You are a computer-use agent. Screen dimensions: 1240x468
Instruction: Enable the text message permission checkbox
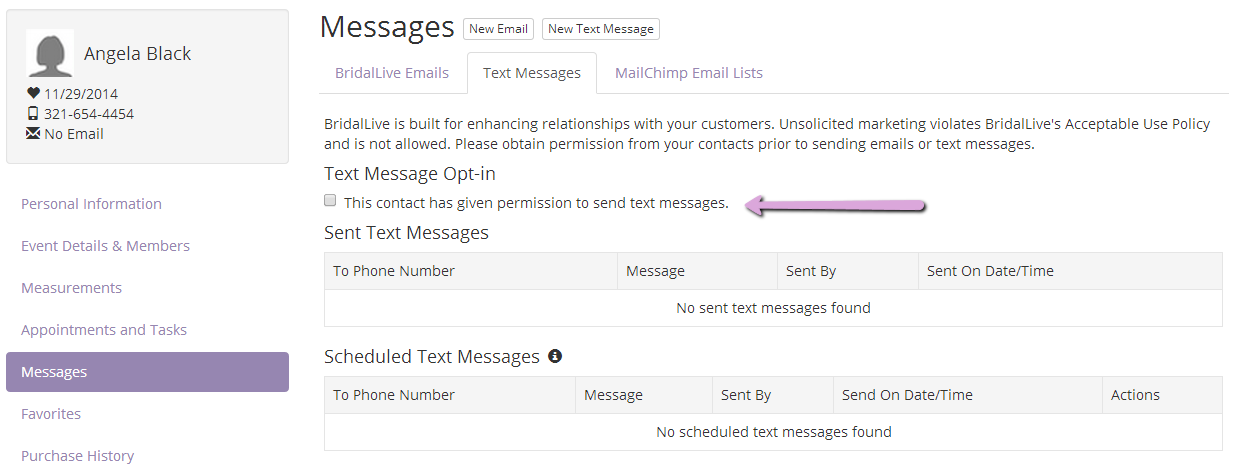330,201
